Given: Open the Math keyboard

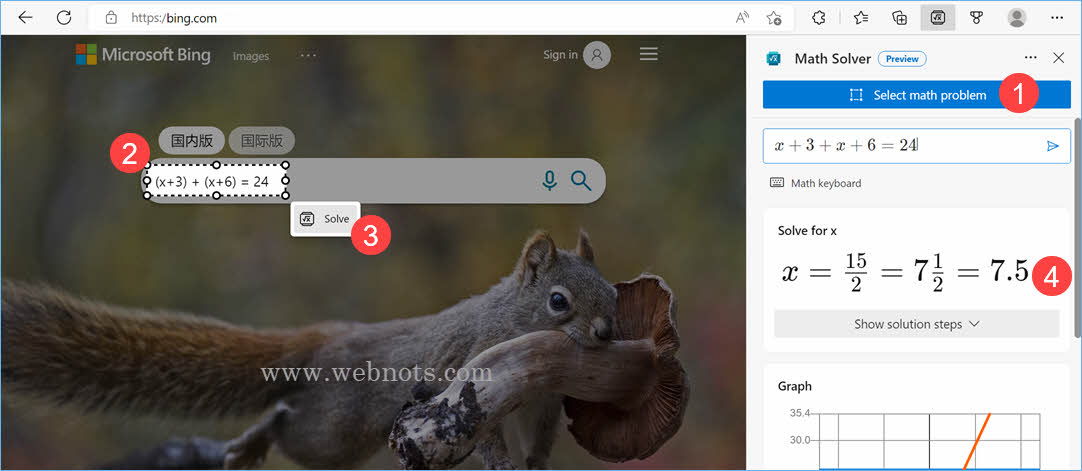Looking at the screenshot, I should pyautogui.click(x=815, y=183).
